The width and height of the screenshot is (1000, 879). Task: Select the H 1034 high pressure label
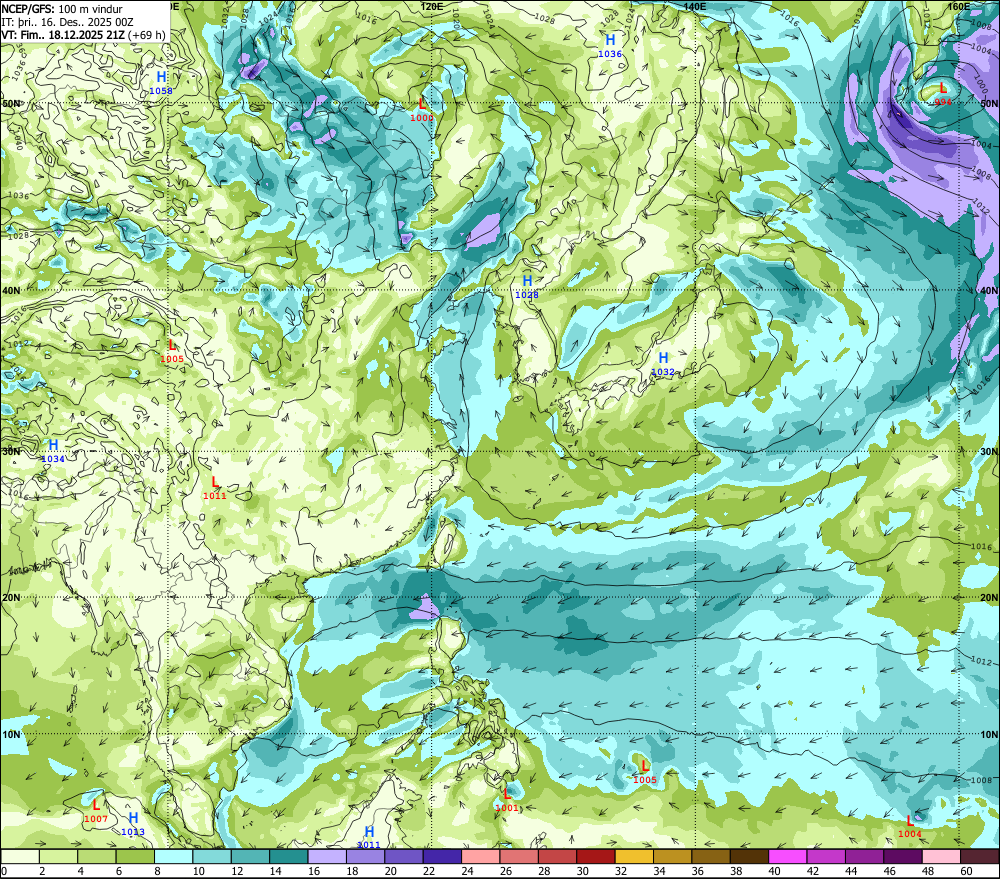(53, 451)
